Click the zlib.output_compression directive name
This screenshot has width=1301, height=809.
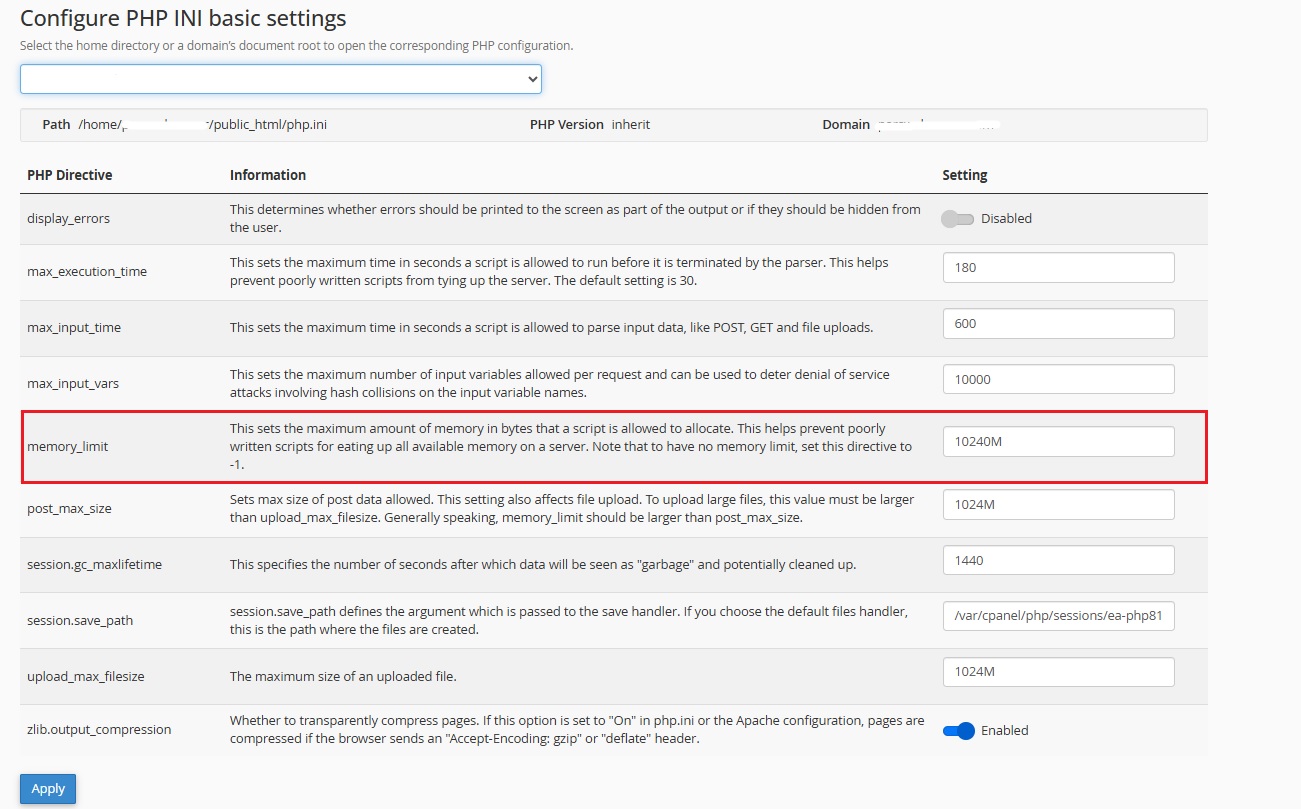pyautogui.click(x=99, y=730)
